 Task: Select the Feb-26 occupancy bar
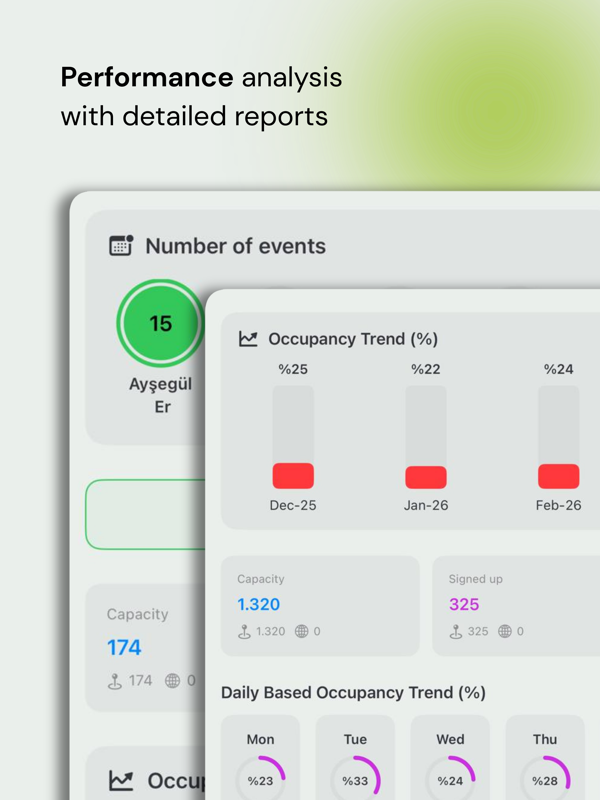pos(558,437)
